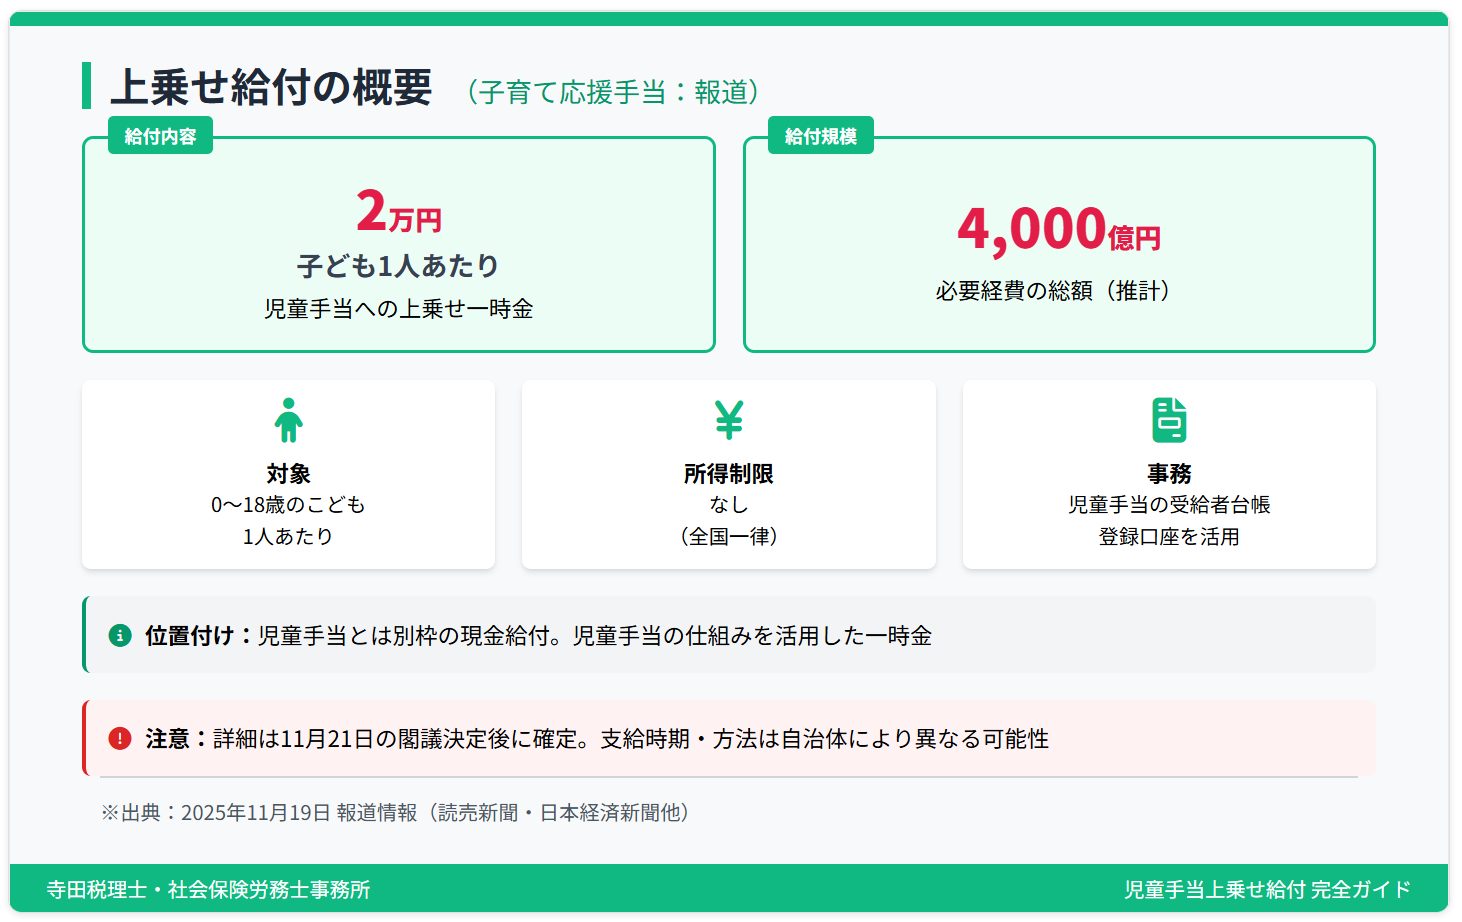Select the 給付内容 green label tag
Image resolution: width=1462 pixels, height=922 pixels.
click(x=160, y=137)
